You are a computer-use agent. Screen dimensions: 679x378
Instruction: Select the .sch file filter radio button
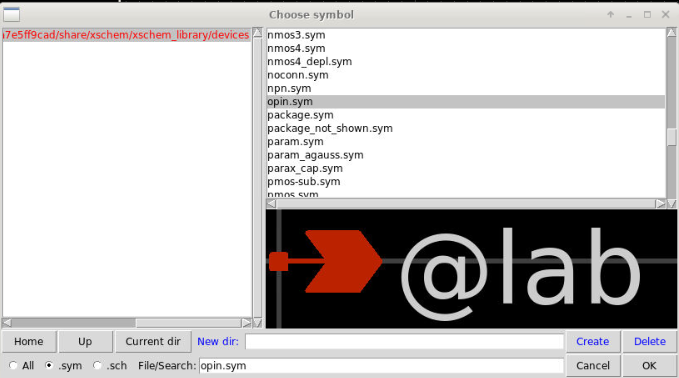97,366
